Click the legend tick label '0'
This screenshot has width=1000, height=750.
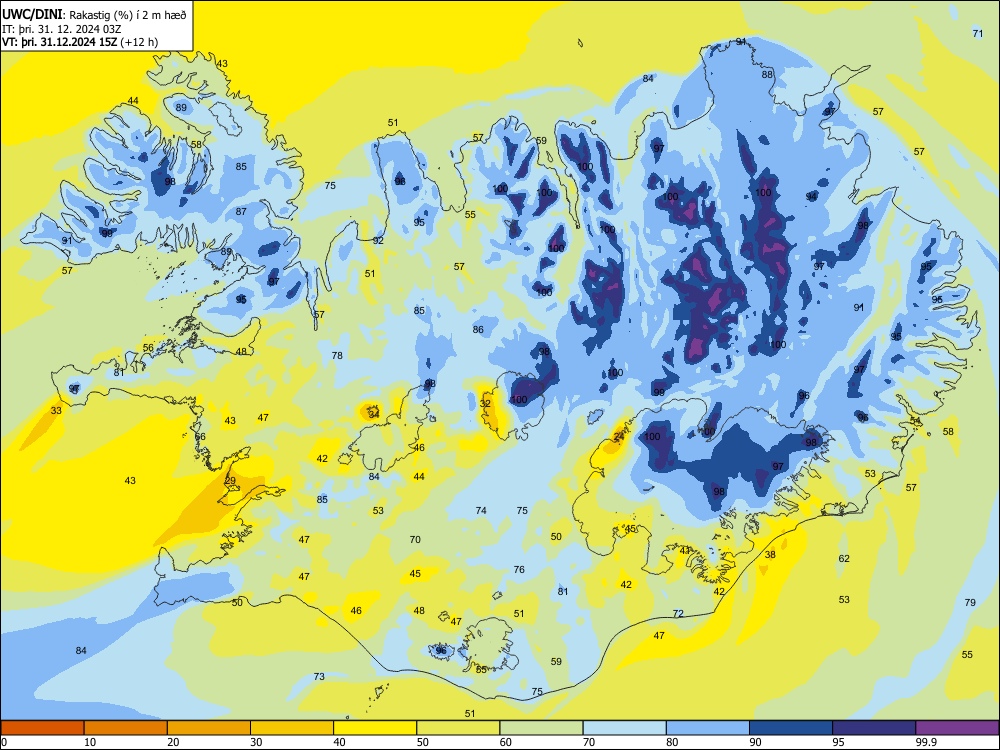(4, 742)
